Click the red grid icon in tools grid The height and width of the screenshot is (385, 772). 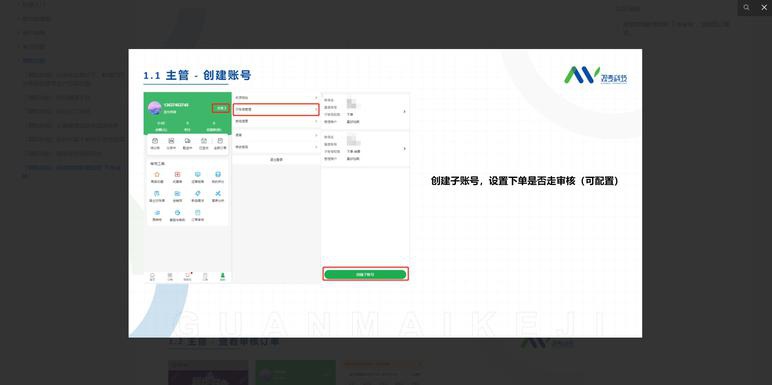[177, 174]
